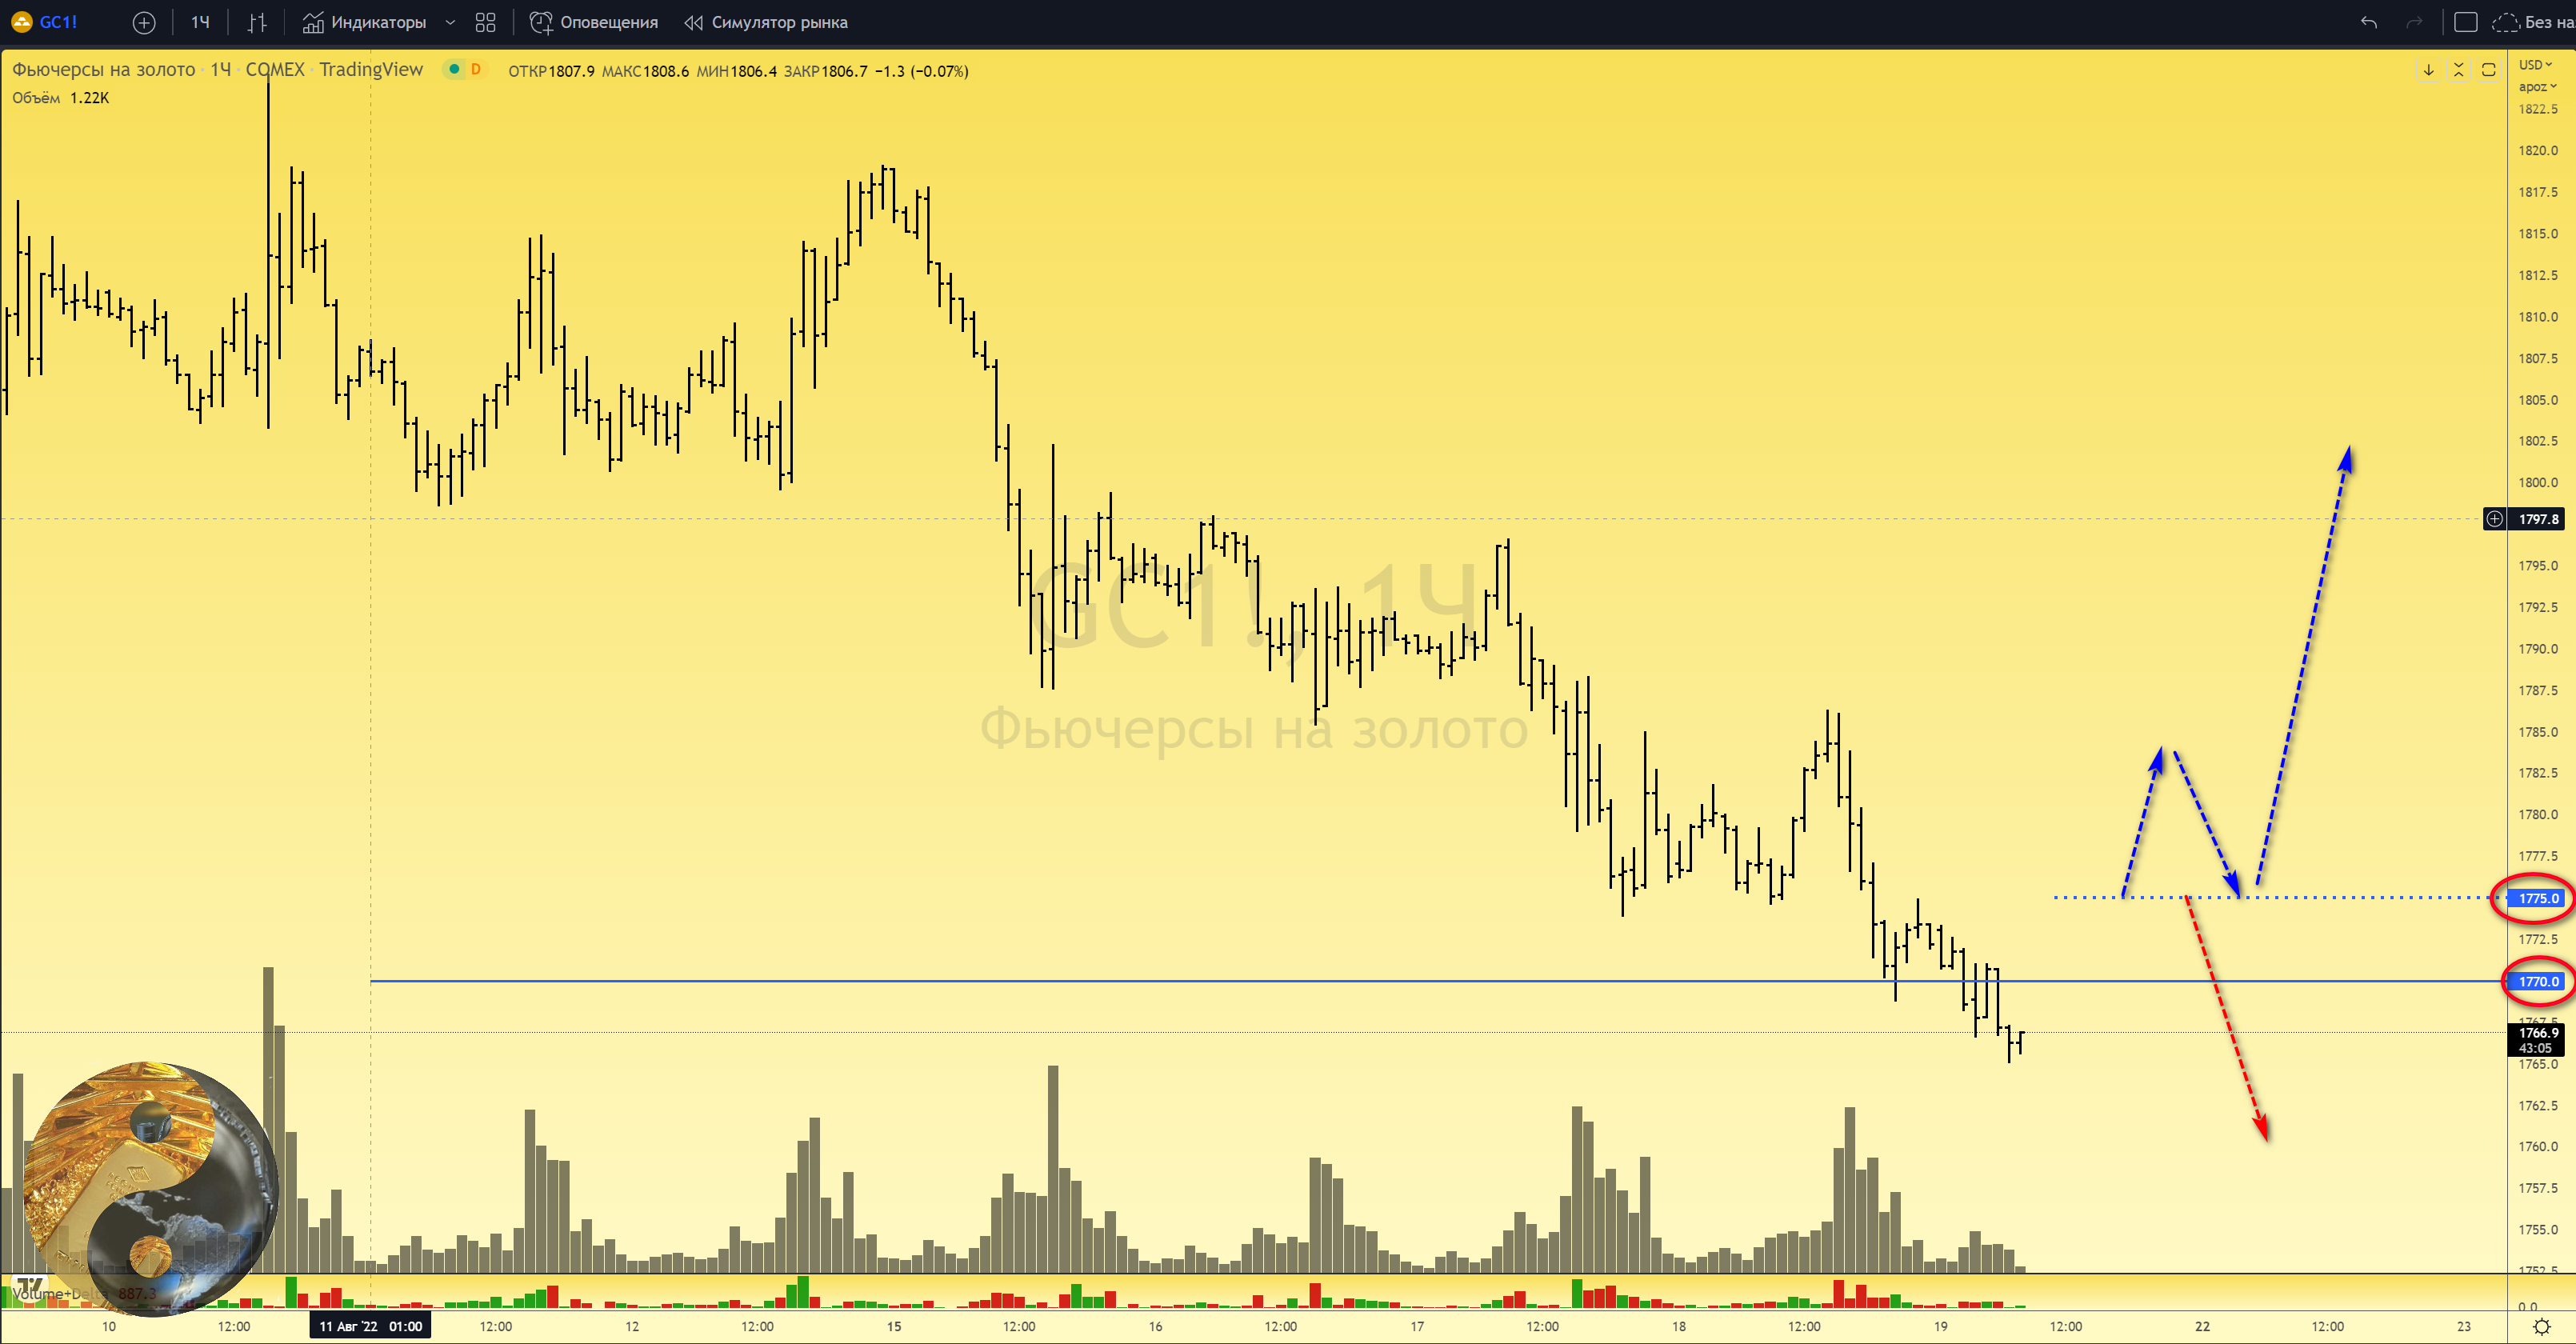Click the current price 1766.9 label
The height and width of the screenshot is (1344, 2576).
(x=2537, y=1033)
